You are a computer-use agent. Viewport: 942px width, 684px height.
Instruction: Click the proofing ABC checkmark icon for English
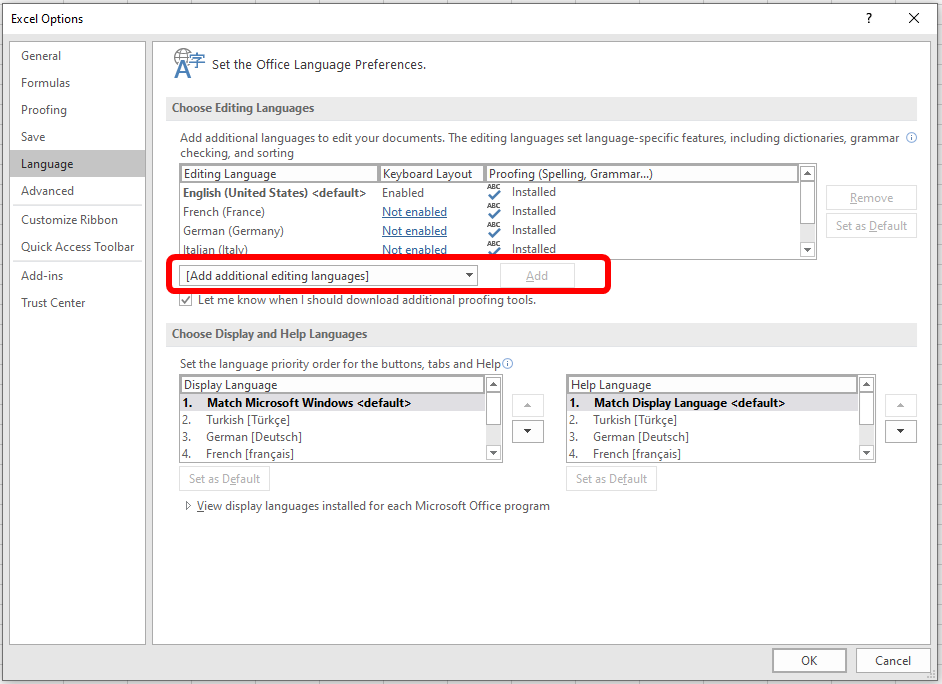tap(494, 192)
